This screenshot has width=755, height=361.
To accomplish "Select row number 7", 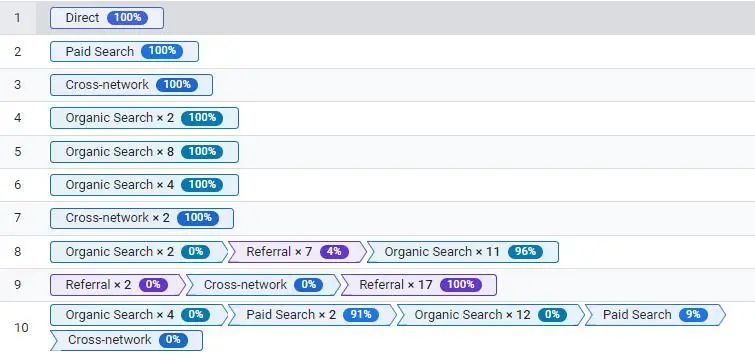I will pyautogui.click(x=18, y=218).
